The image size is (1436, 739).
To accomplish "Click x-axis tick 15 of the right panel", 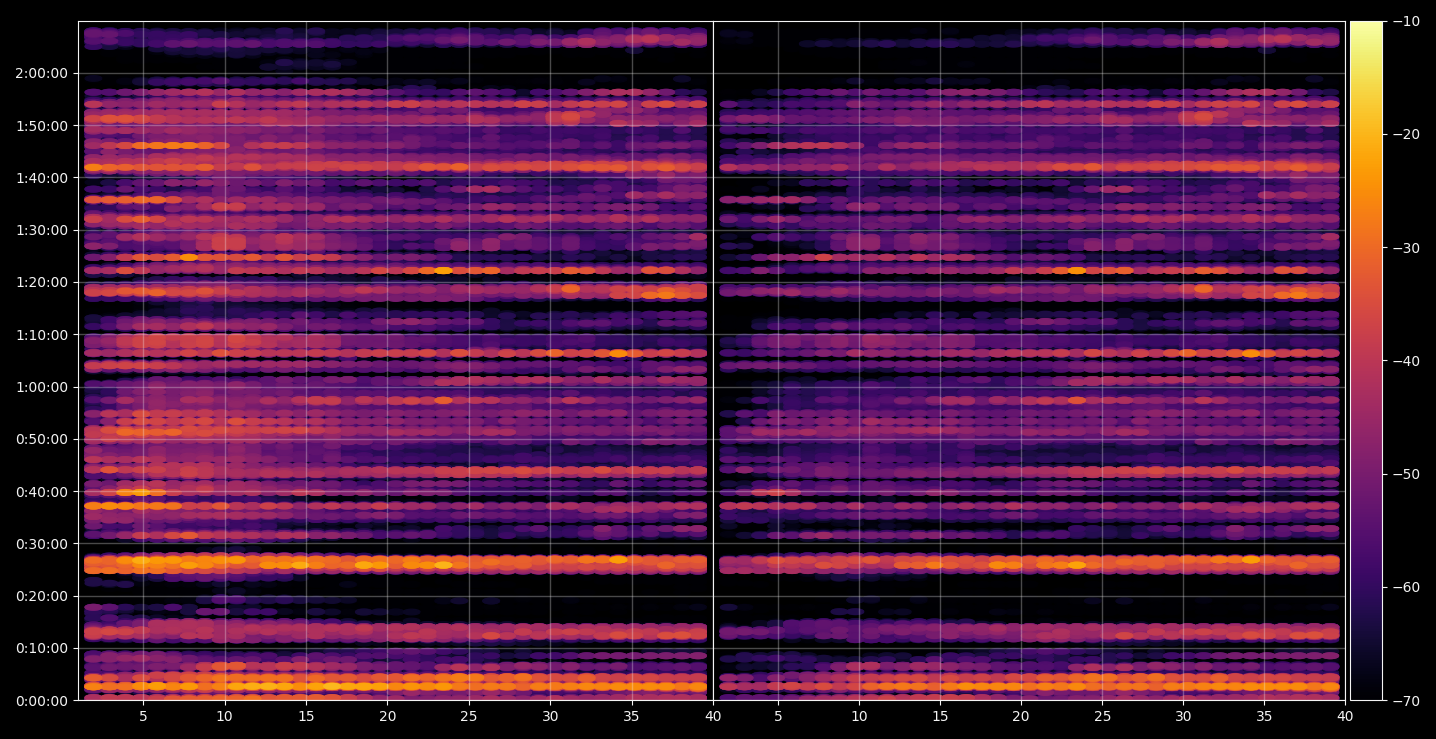I will pos(940,716).
